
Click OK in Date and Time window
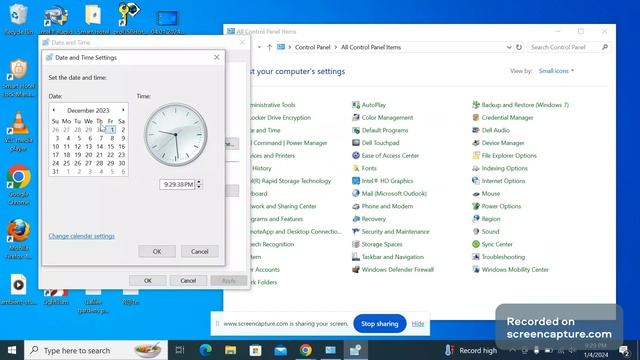tap(148, 280)
